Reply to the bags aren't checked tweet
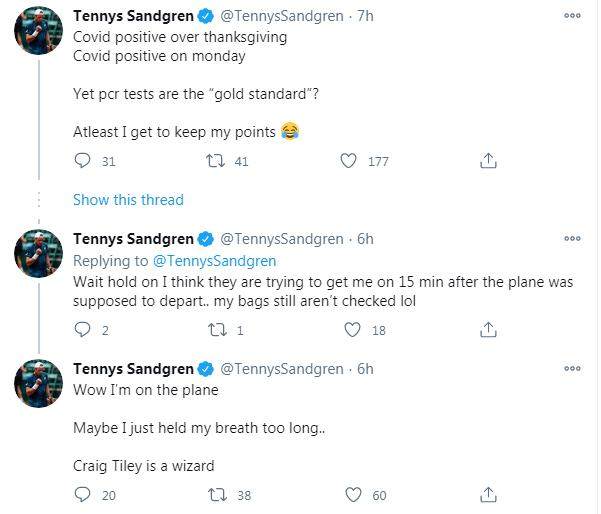Screen dimensions: 601x514 [x=82, y=330]
